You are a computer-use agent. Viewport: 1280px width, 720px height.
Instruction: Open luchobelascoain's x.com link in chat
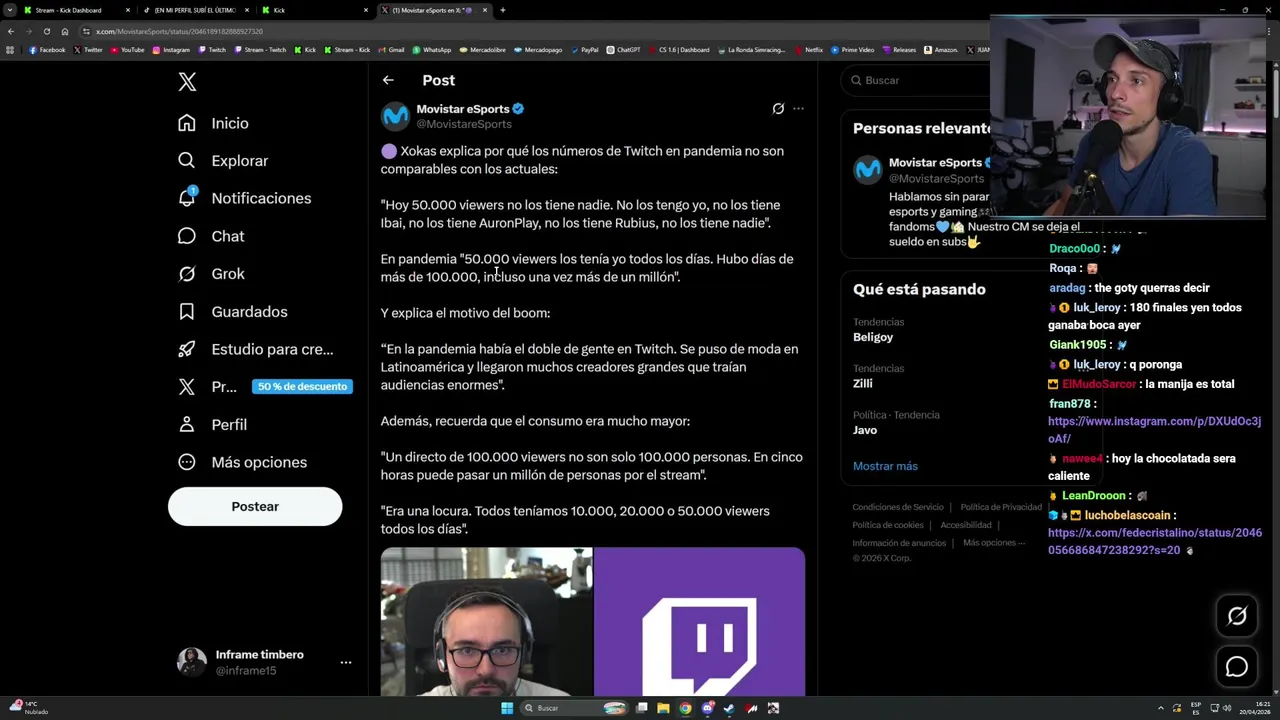click(1154, 542)
